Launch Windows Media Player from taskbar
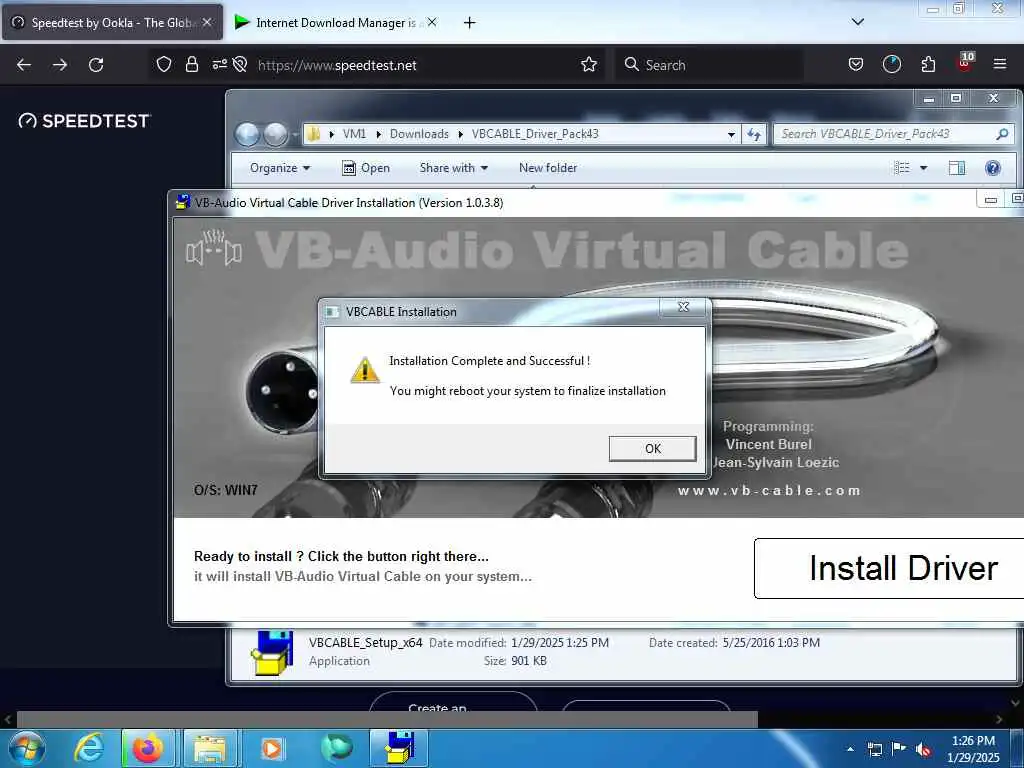The width and height of the screenshot is (1024, 768). pos(272,748)
